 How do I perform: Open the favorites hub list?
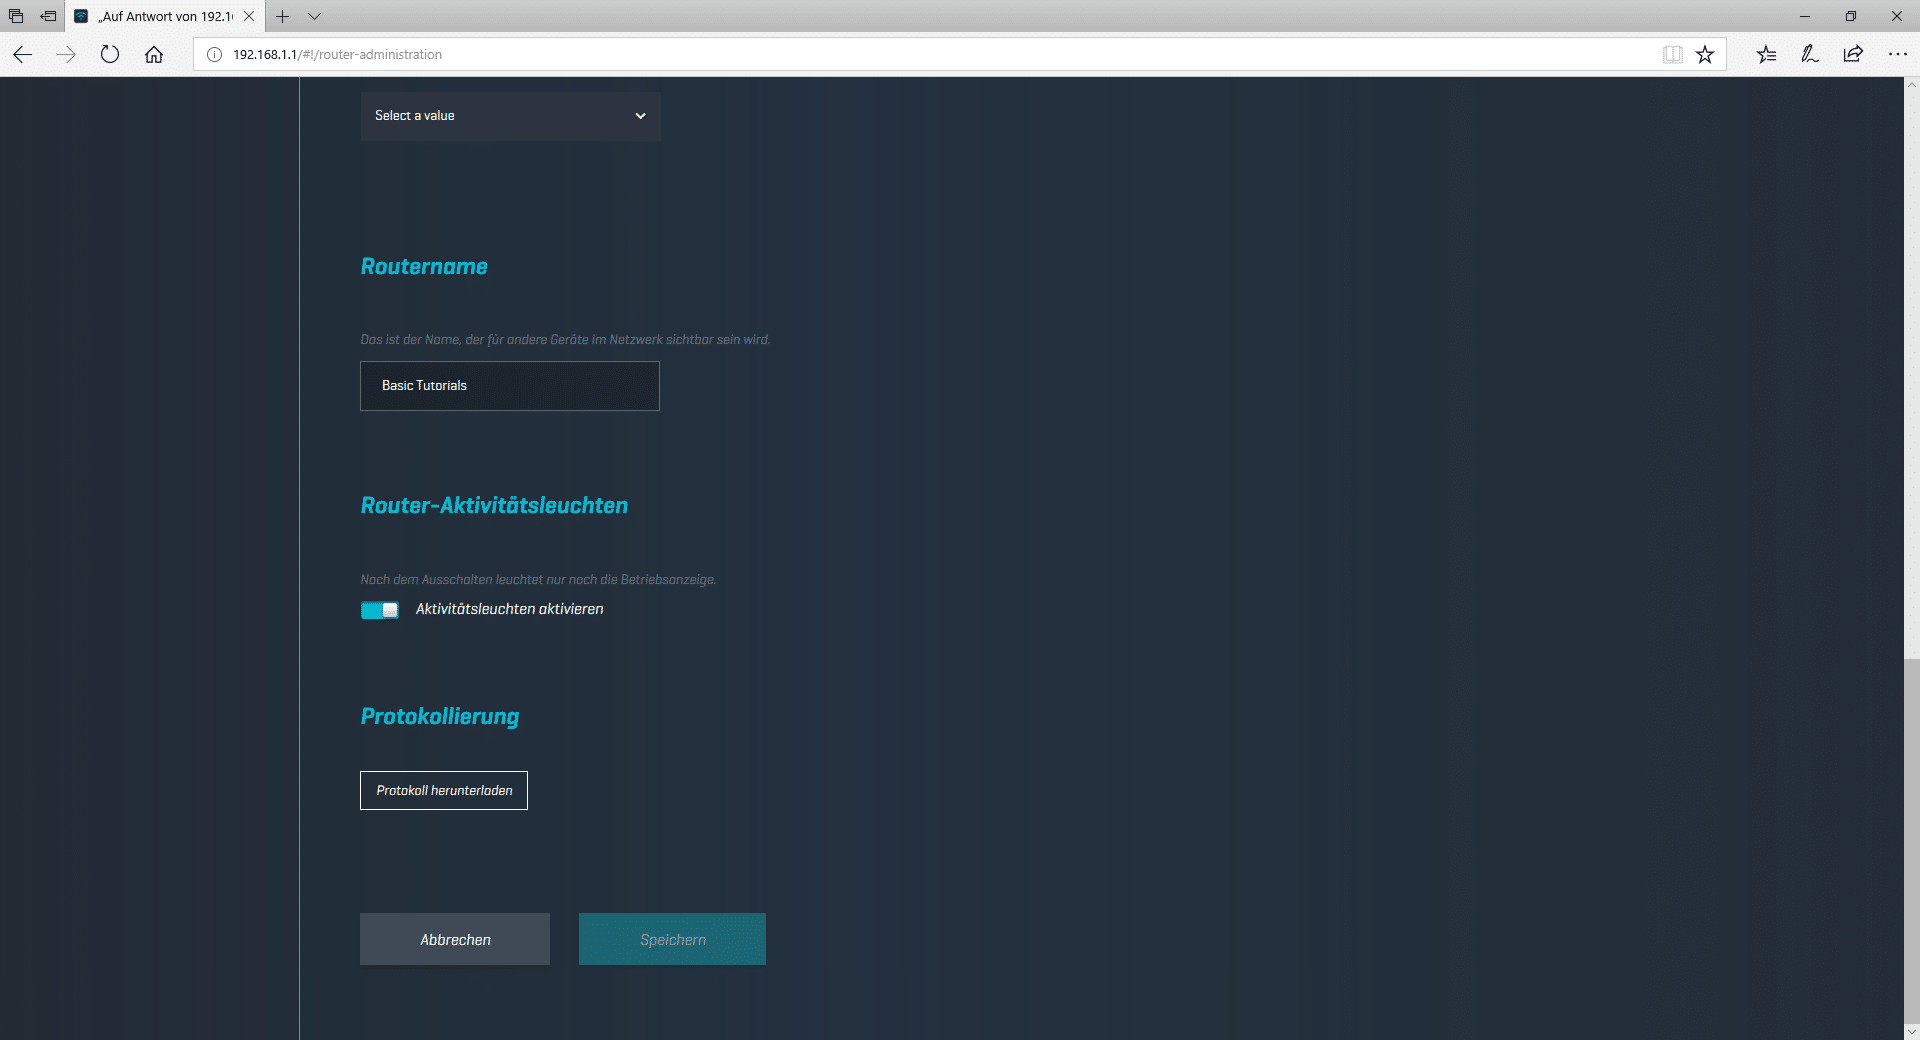[1766, 55]
